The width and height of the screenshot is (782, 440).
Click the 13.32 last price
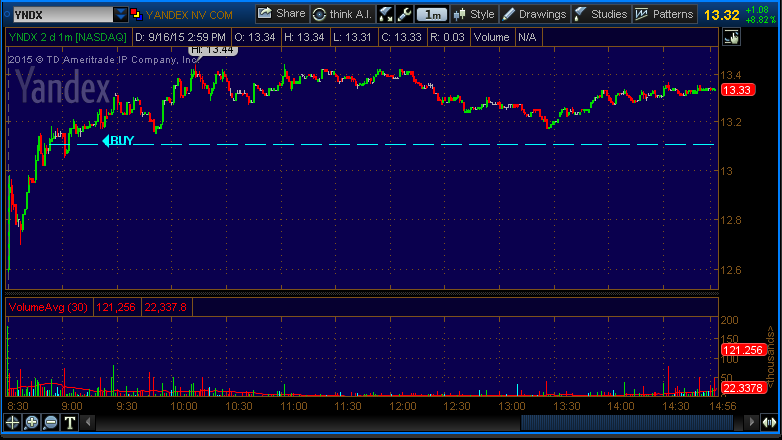click(721, 15)
